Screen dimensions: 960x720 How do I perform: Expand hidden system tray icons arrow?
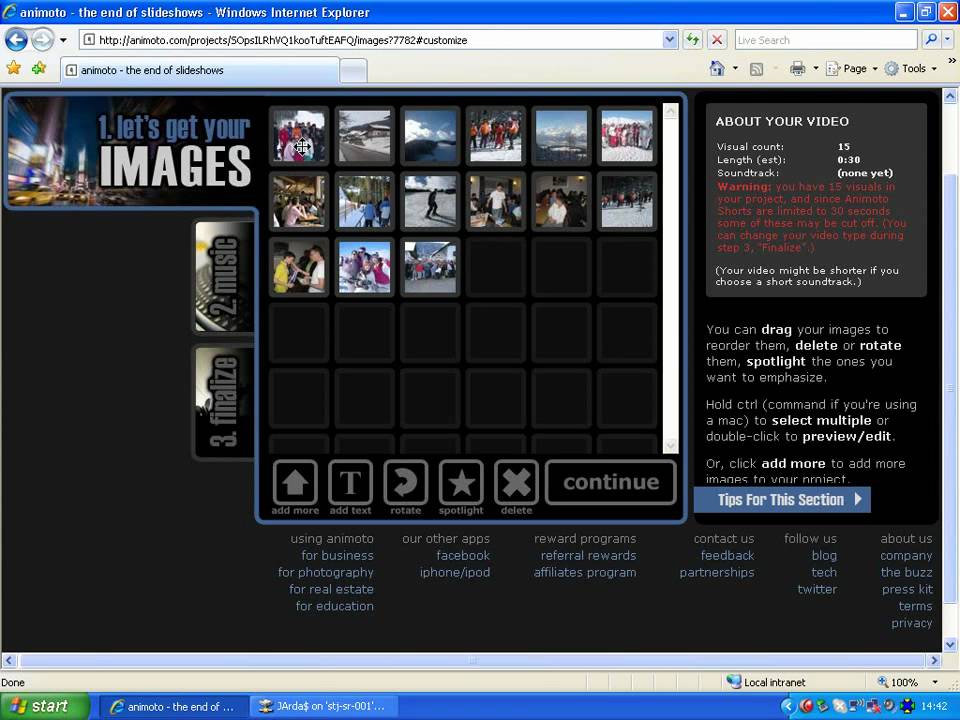coord(788,707)
